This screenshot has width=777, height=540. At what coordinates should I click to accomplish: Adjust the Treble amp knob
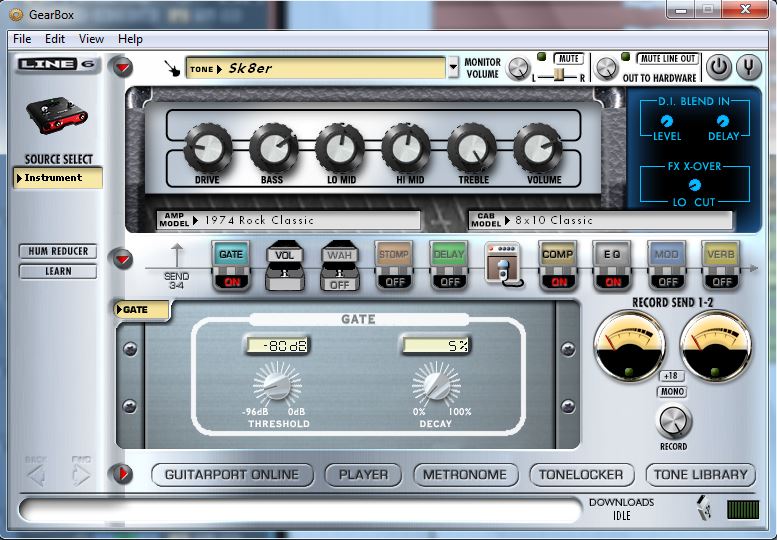tap(472, 148)
